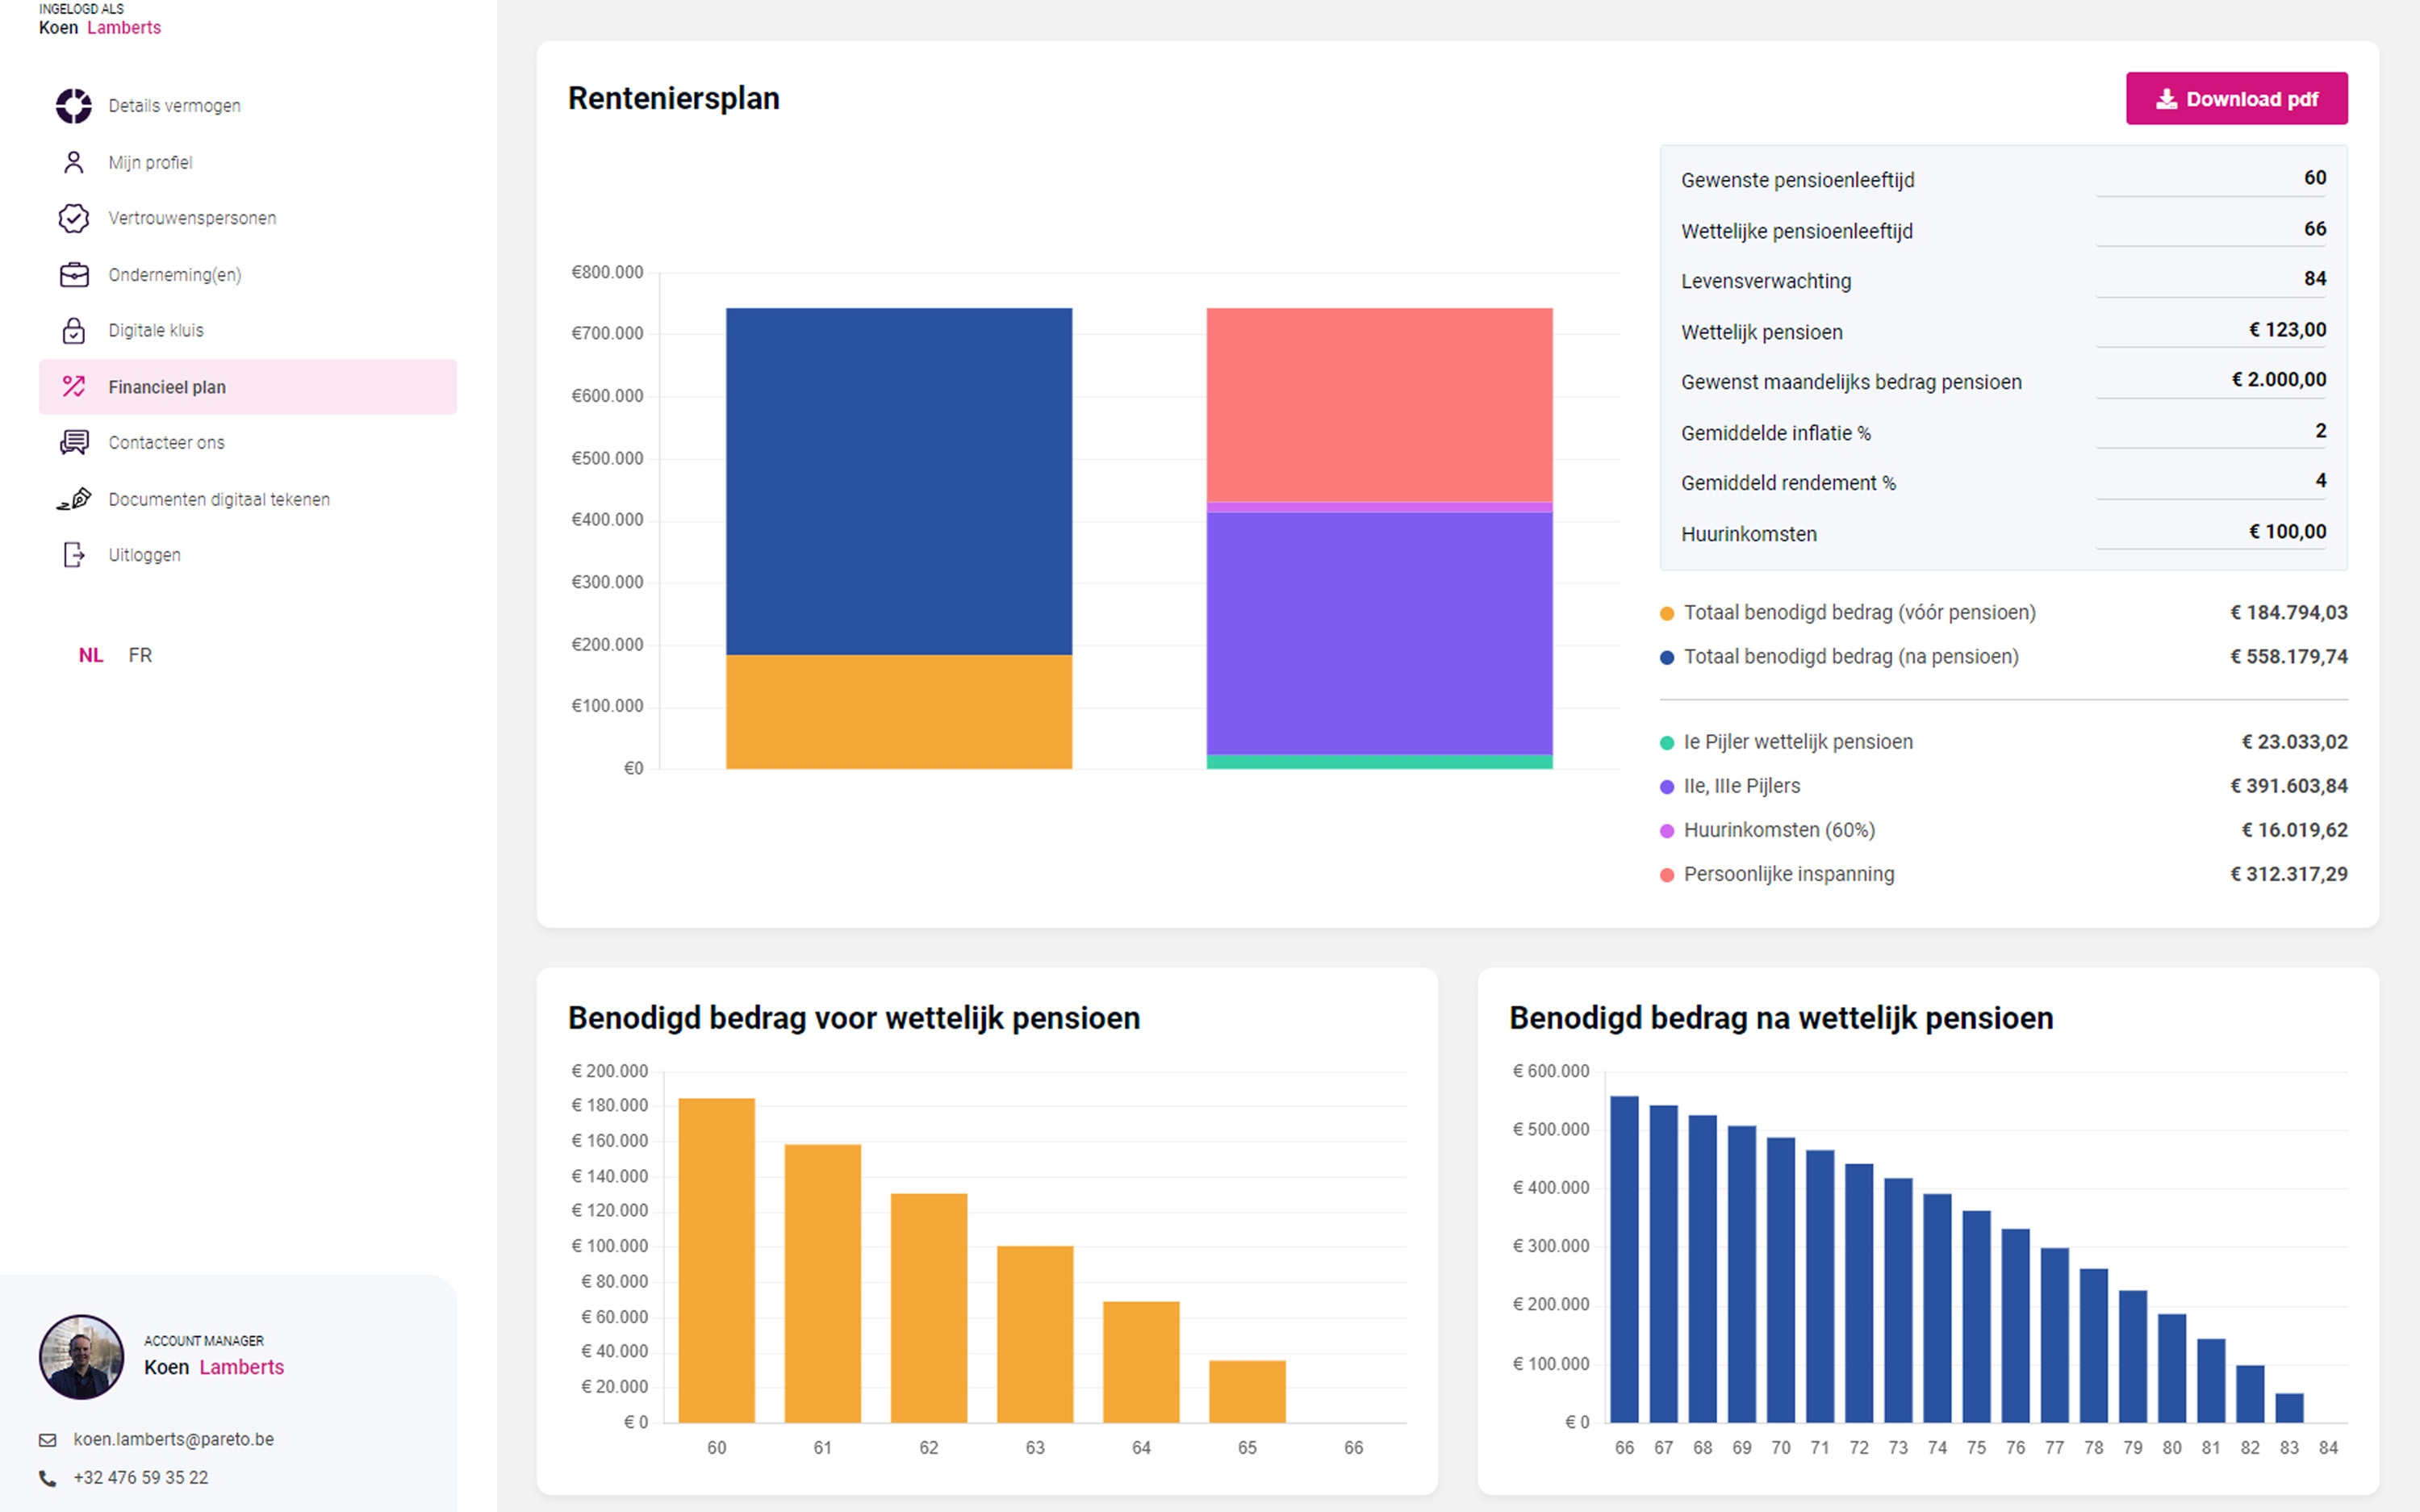Screen dimensions: 2420x1512
Task: Switch language to FR
Action: click(140, 655)
